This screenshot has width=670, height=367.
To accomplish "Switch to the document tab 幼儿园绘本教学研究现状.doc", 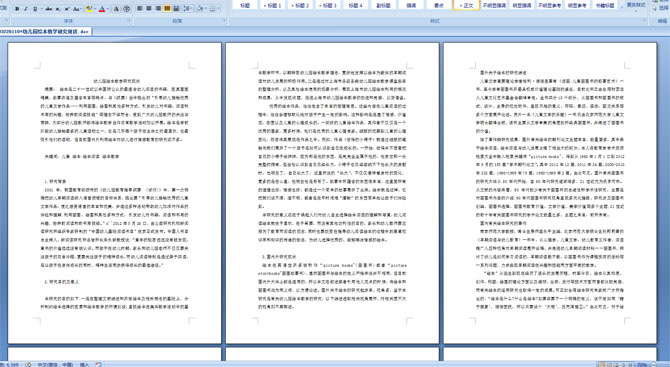I will pyautogui.click(x=45, y=32).
